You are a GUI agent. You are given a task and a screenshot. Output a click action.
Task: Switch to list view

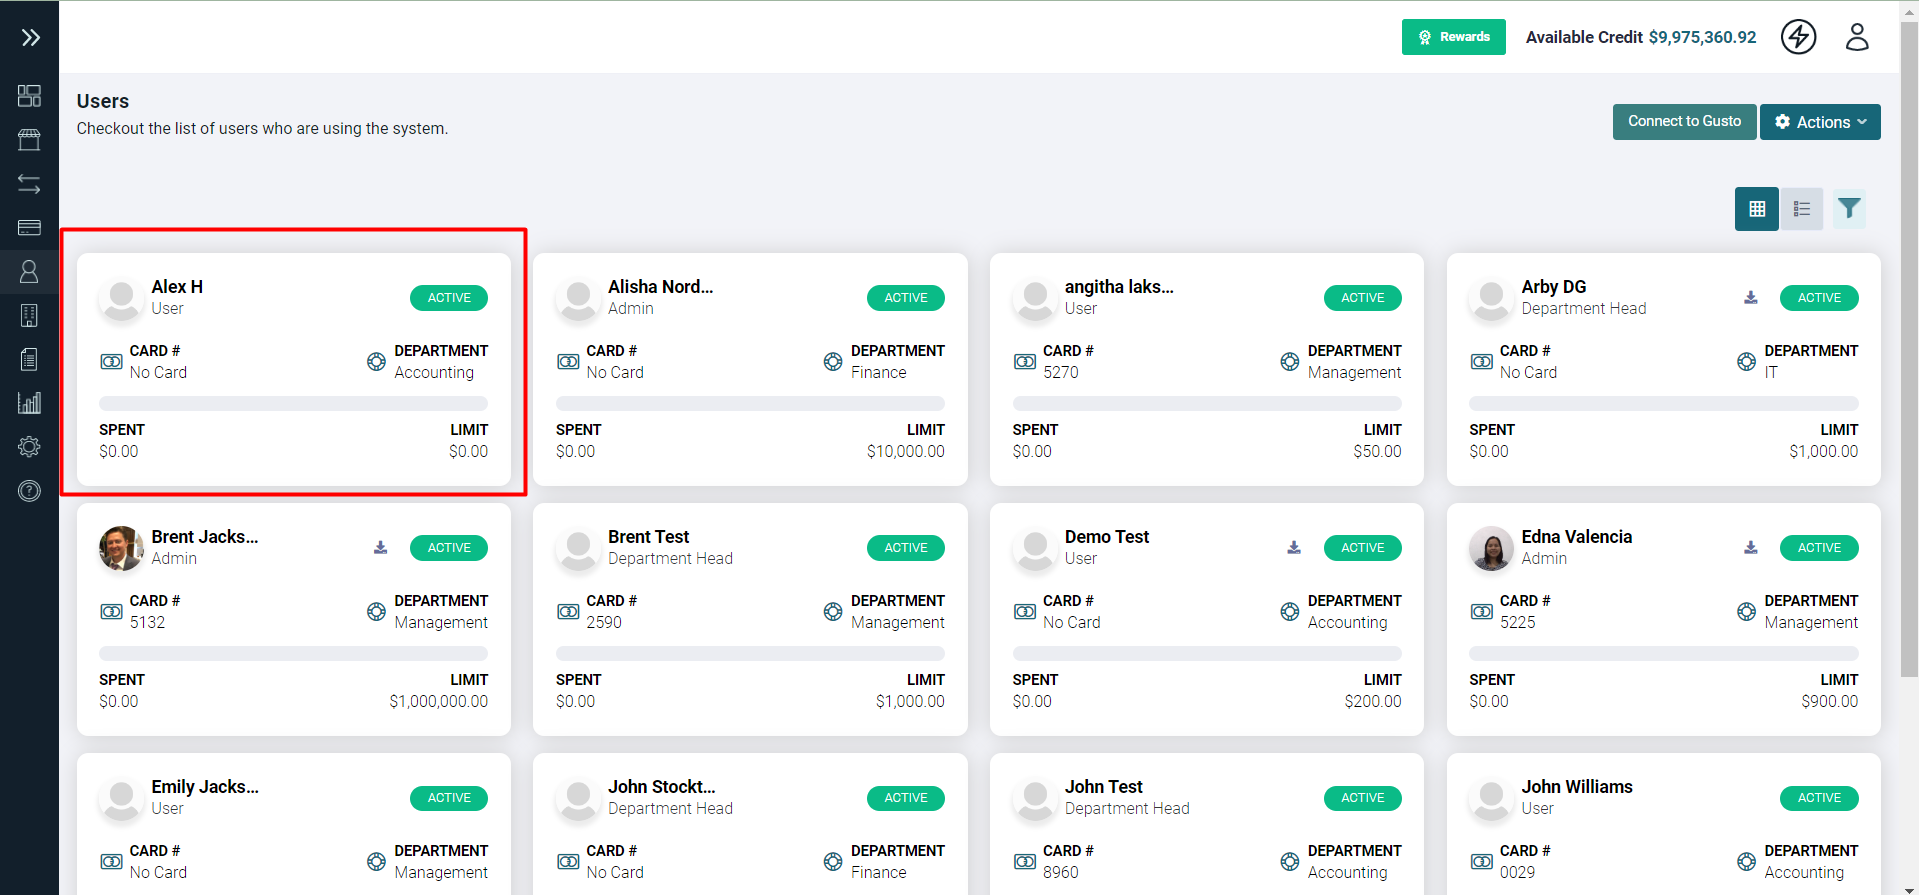(x=1802, y=209)
